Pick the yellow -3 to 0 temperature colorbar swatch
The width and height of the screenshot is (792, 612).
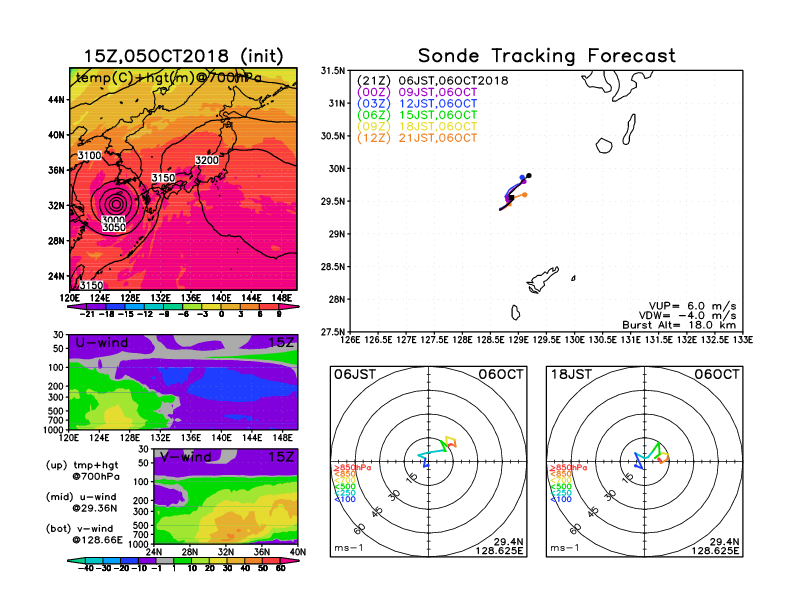coord(211,307)
